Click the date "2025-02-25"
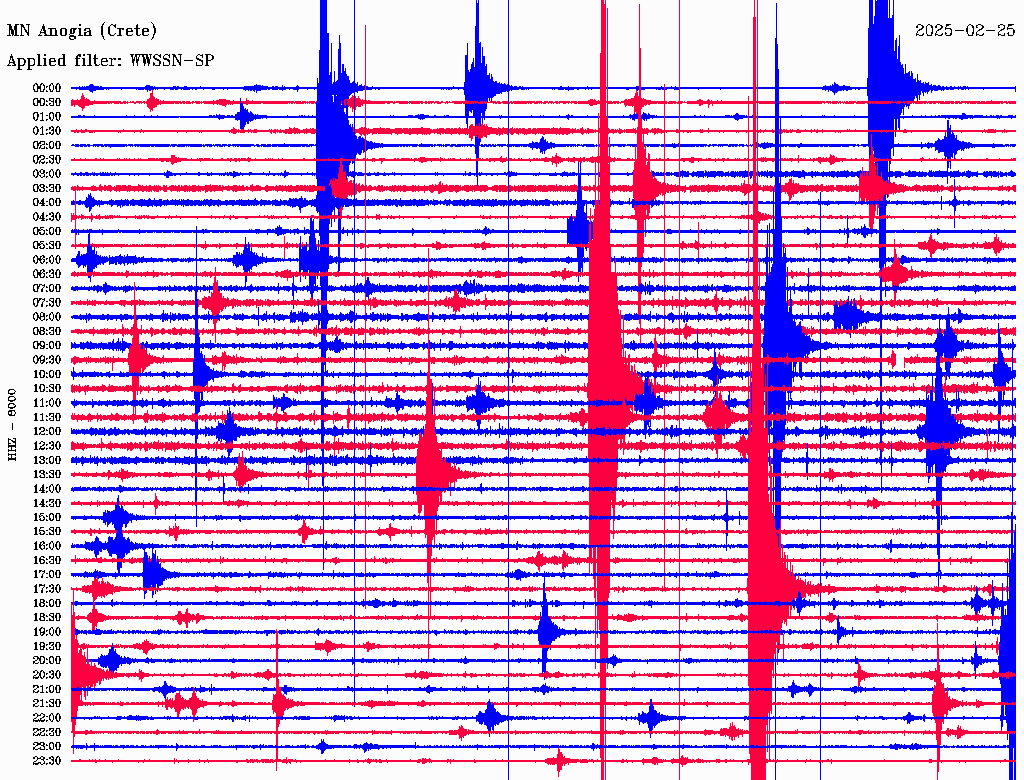Screen dimensions: 1024x780 (965, 31)
